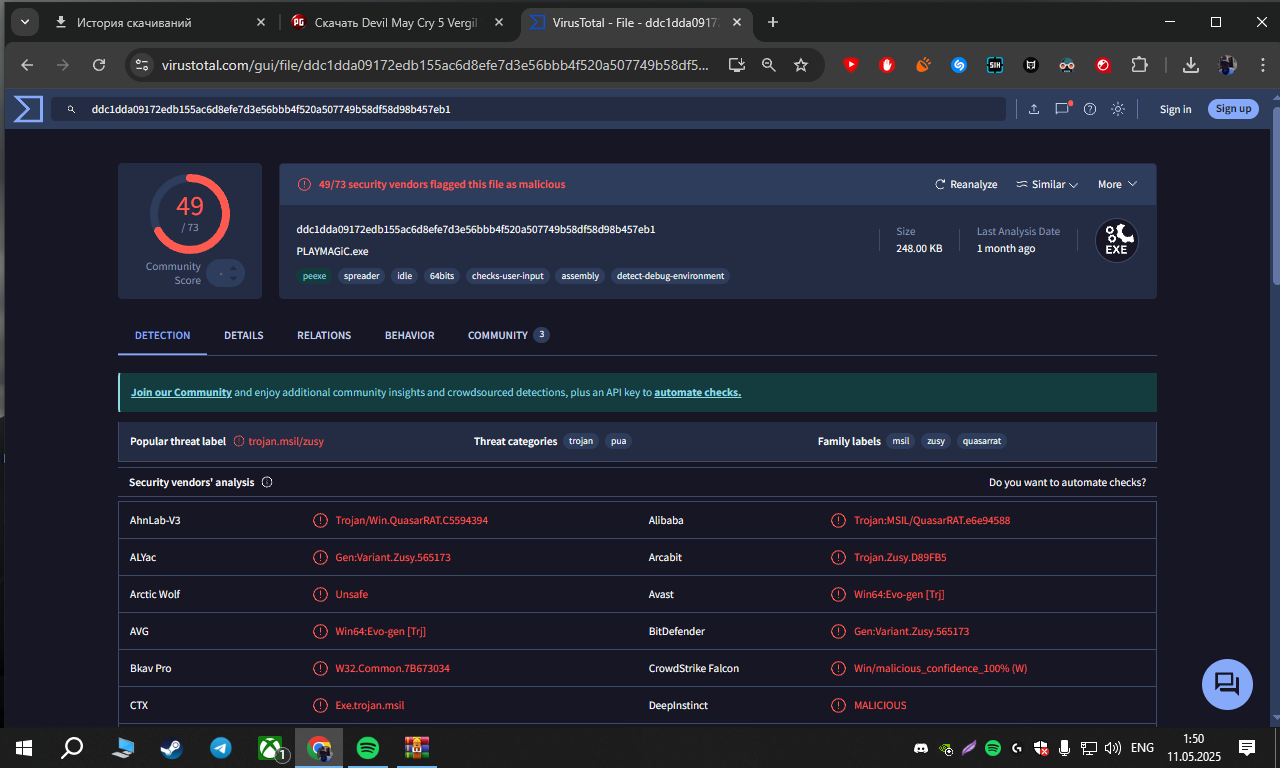The height and width of the screenshot is (768, 1280).
Task: Click the EXE file type icon
Action: coord(1116,240)
